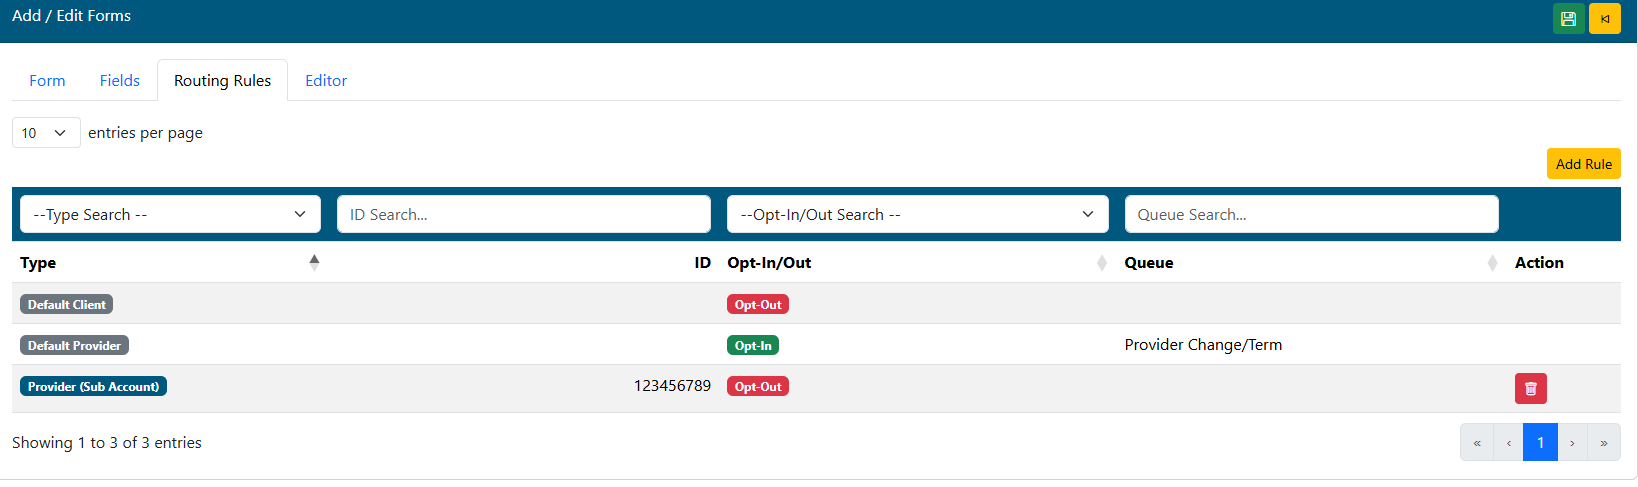Click the yellow back icon button
1638x487 pixels.
pyautogui.click(x=1604, y=19)
